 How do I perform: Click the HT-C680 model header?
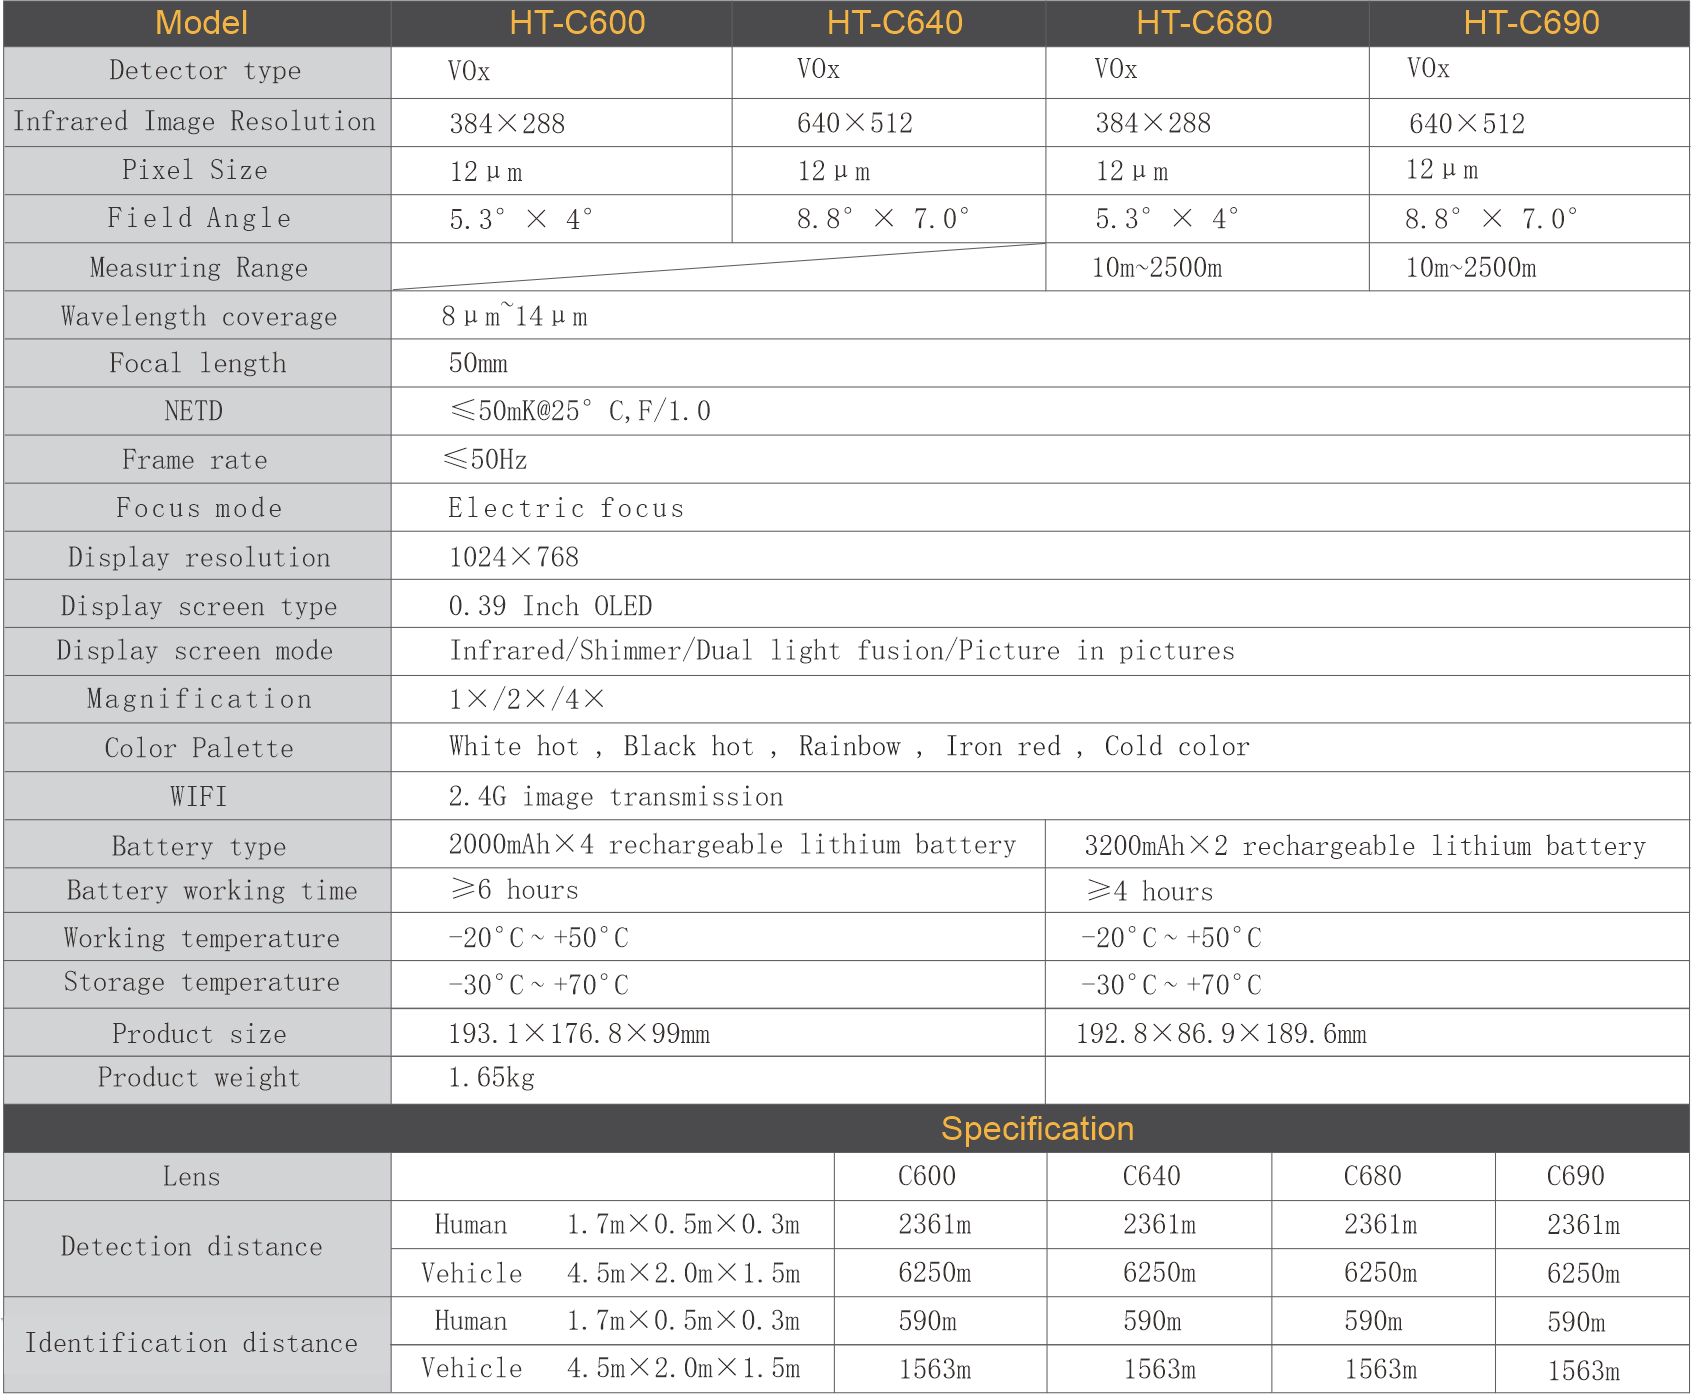coord(1204,23)
